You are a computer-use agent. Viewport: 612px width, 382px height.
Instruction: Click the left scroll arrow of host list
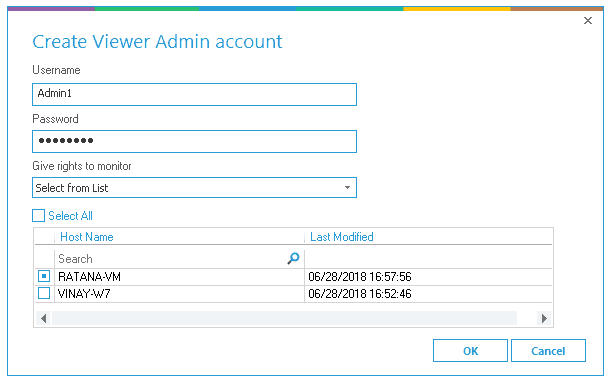(x=44, y=318)
